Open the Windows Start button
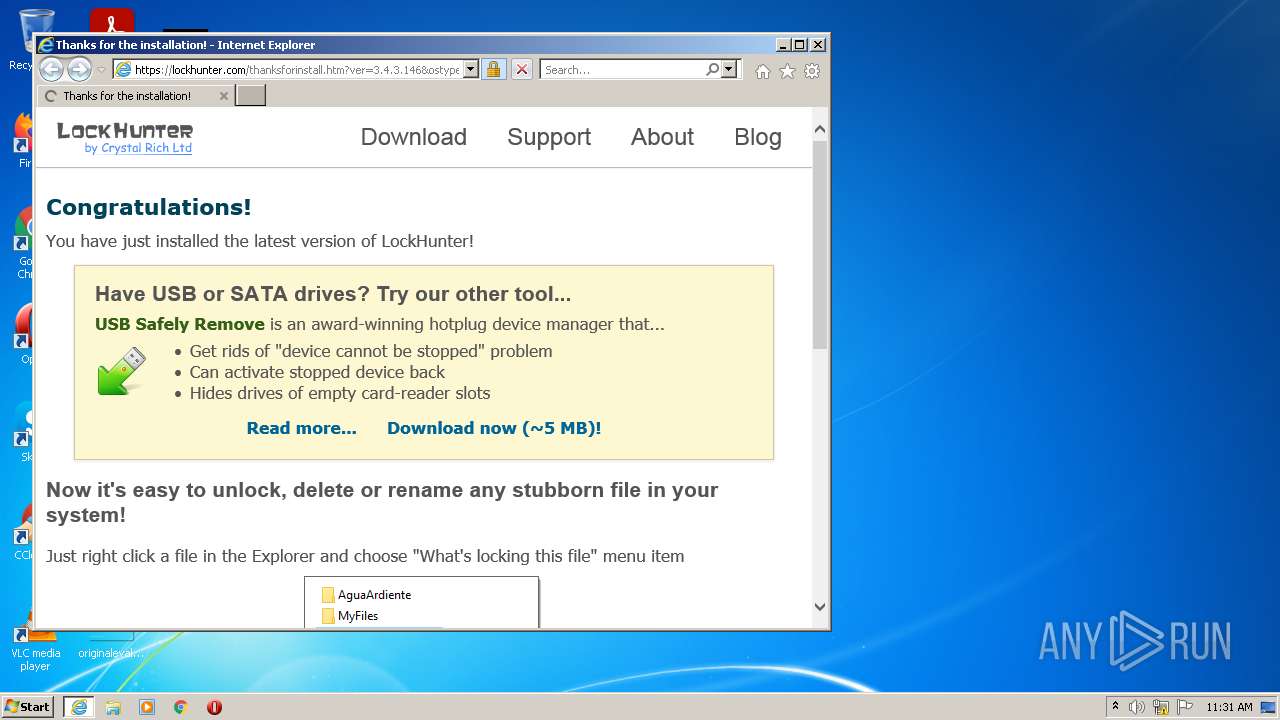The height and width of the screenshot is (720, 1280). pyautogui.click(x=28, y=707)
